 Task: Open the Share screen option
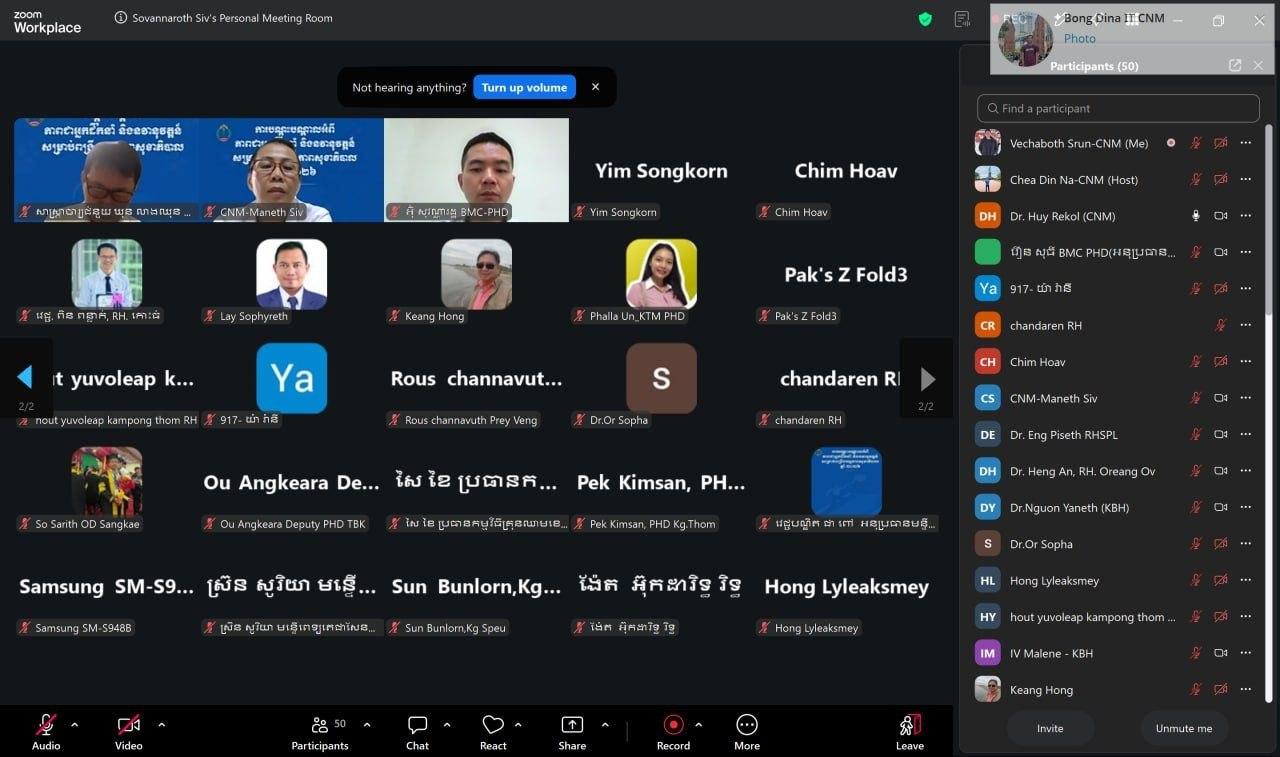click(572, 732)
